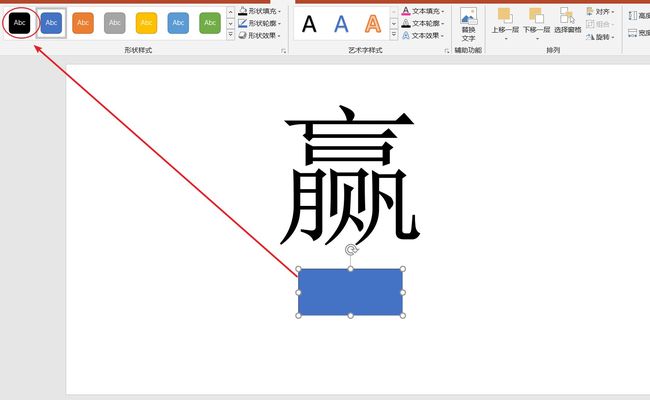Click 下移一层 send backward button
650x400 pixels.
[536, 24]
